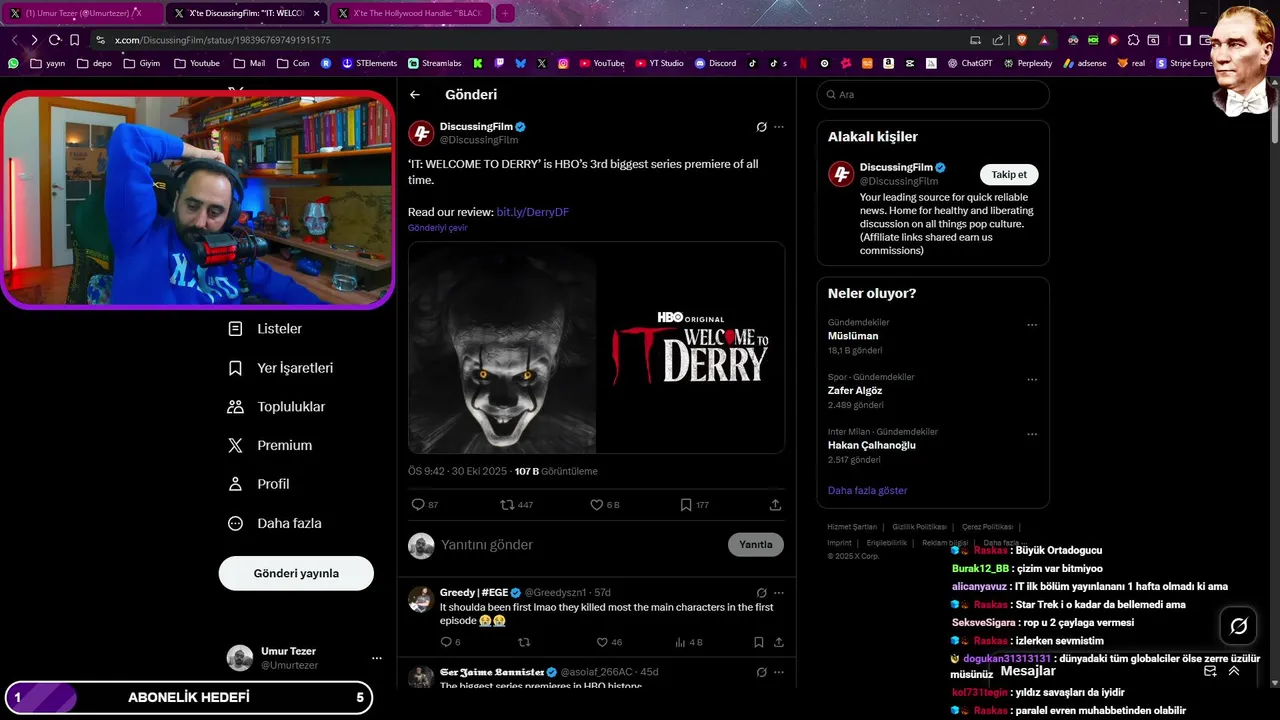Close the DiscussingFilm browser tab
The height and width of the screenshot is (720, 1280).
[x=317, y=13]
